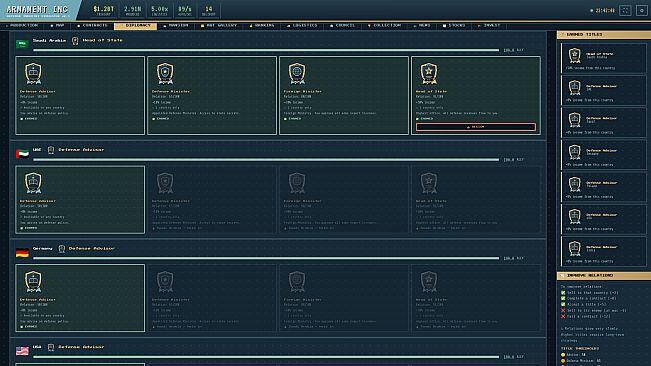651x366 pixels.
Task: Click the fullscreen toggle icon in header
Action: (625, 10)
